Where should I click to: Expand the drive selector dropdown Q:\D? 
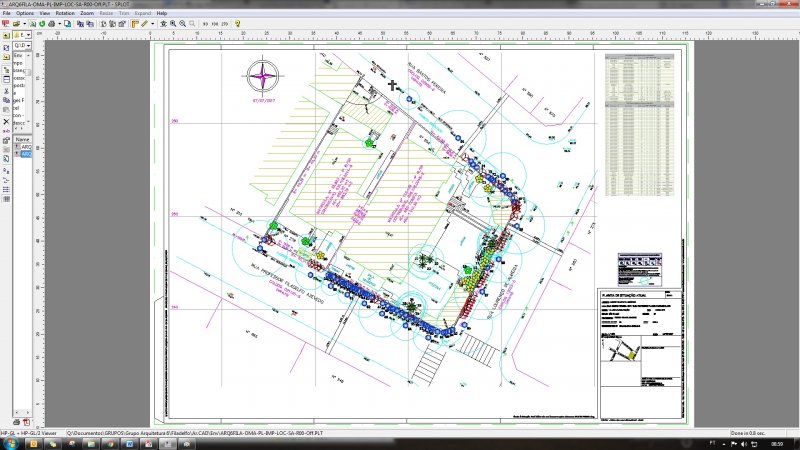[x=29, y=45]
